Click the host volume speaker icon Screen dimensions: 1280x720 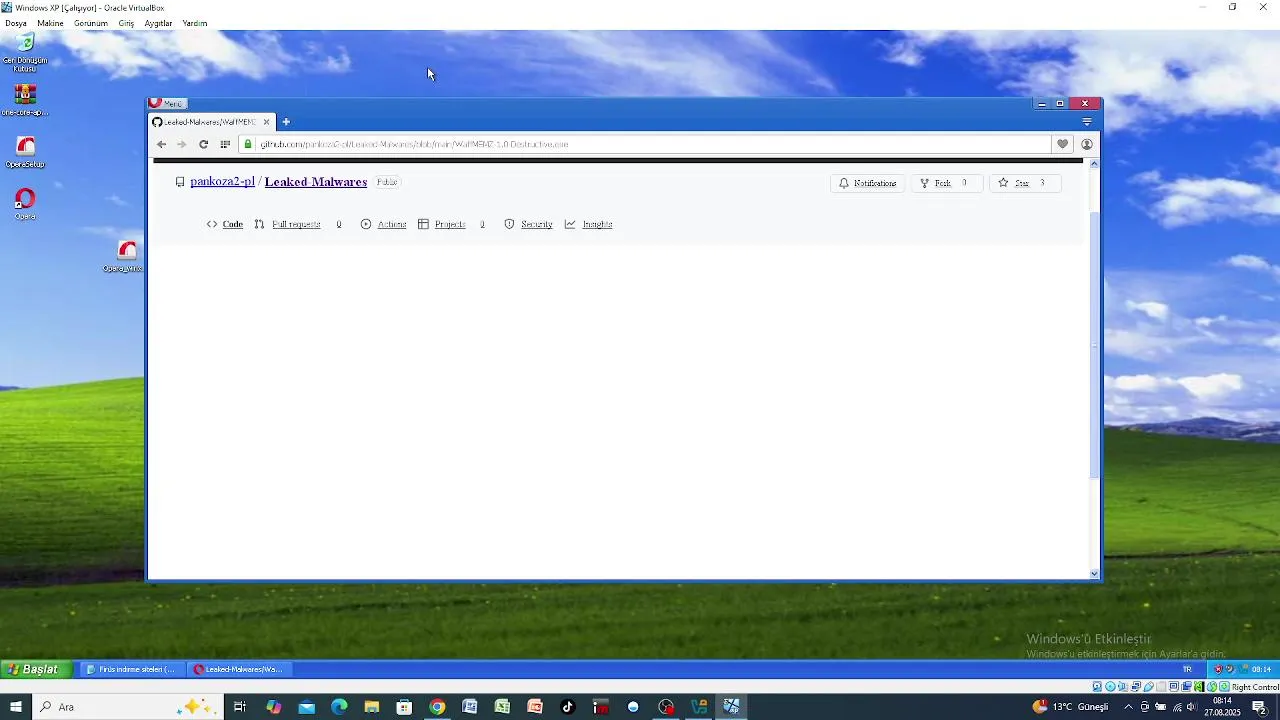point(1191,707)
